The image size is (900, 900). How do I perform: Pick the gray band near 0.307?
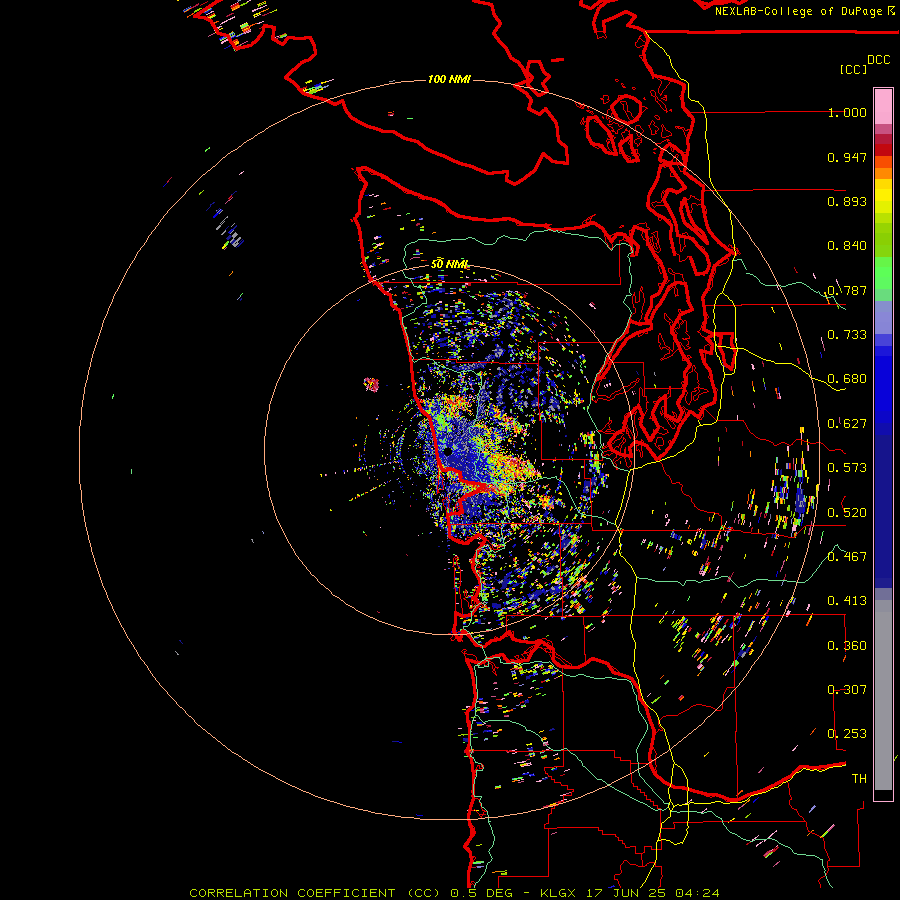click(883, 695)
